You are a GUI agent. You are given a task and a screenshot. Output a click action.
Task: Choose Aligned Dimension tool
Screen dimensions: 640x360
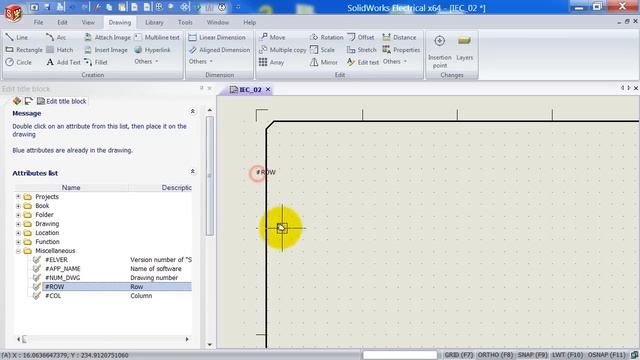point(219,50)
